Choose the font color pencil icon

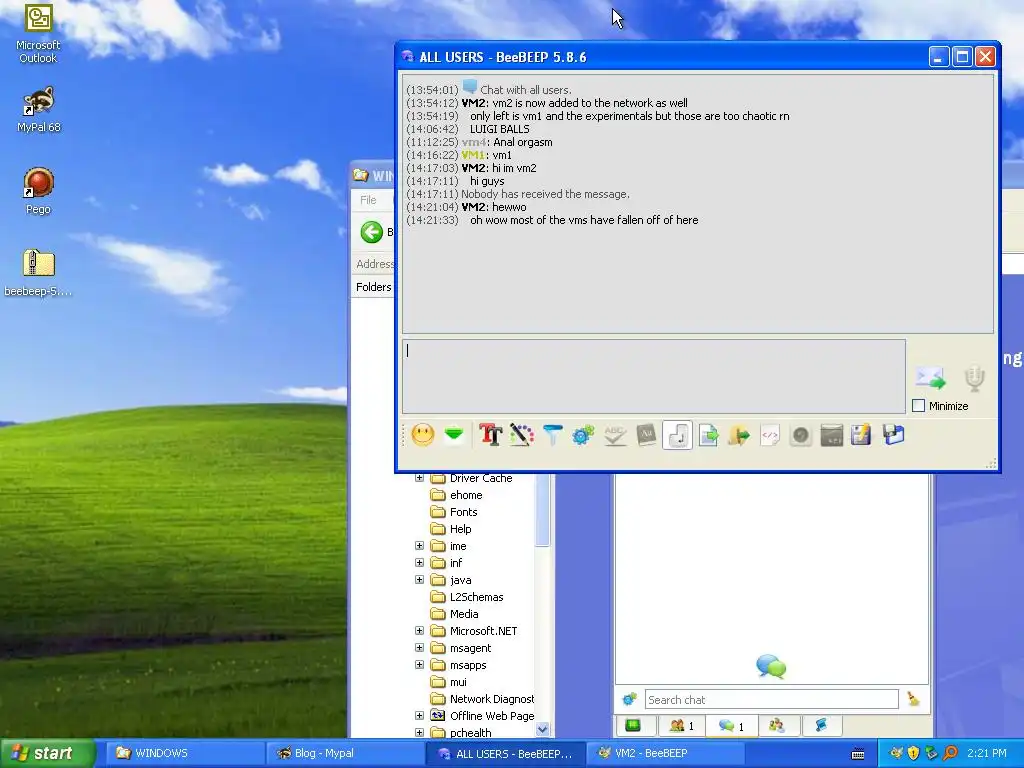tap(522, 435)
